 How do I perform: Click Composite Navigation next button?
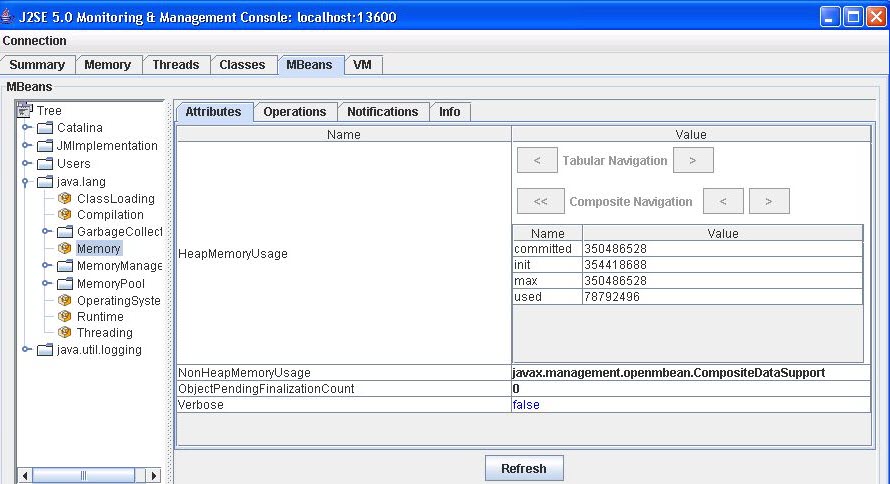(769, 201)
